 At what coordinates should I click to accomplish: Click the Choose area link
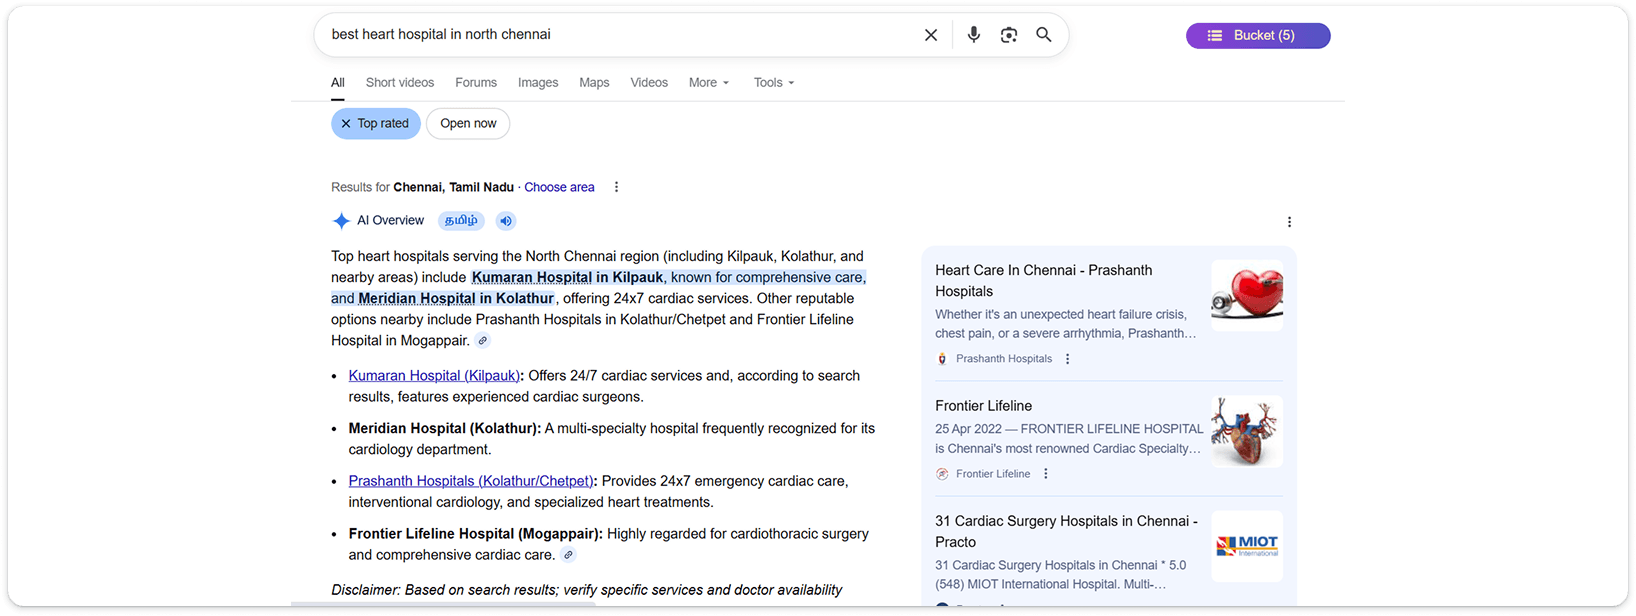(x=559, y=187)
